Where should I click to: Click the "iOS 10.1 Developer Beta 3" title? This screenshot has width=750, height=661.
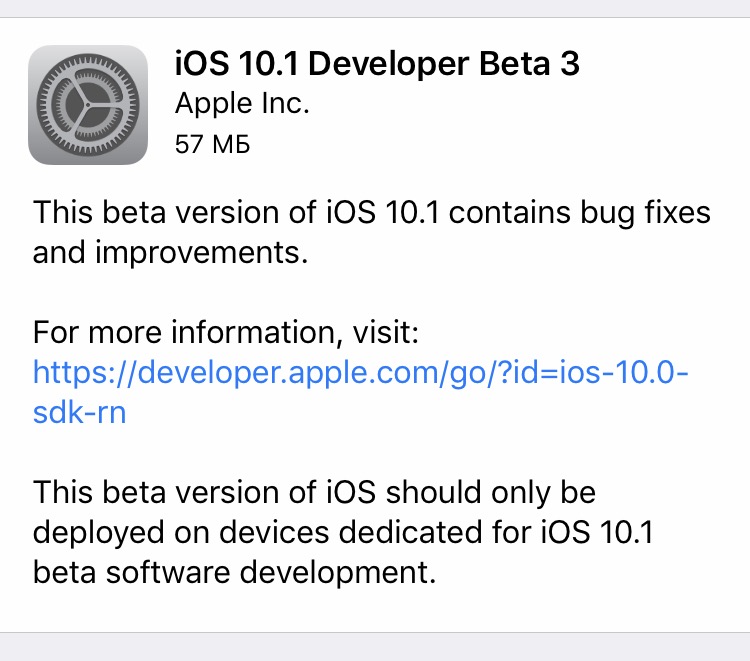click(x=377, y=63)
